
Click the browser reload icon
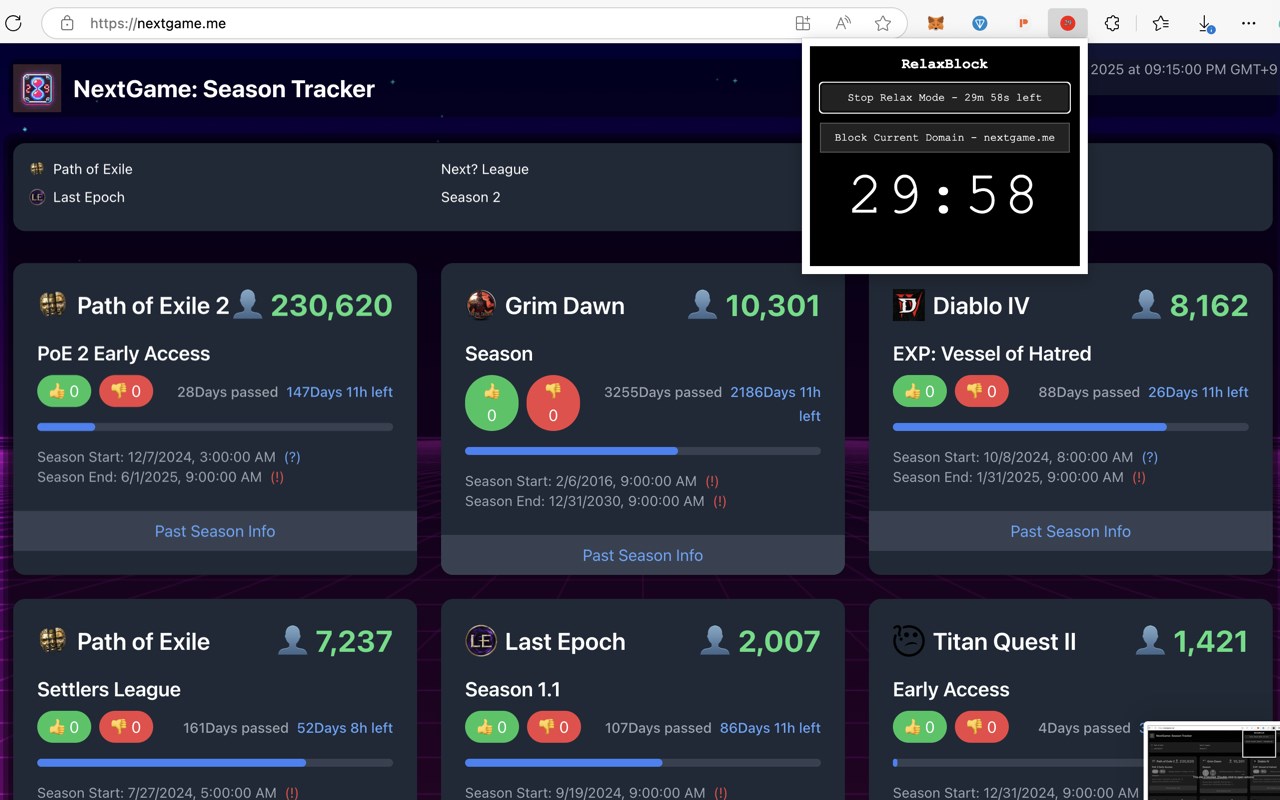point(13,23)
